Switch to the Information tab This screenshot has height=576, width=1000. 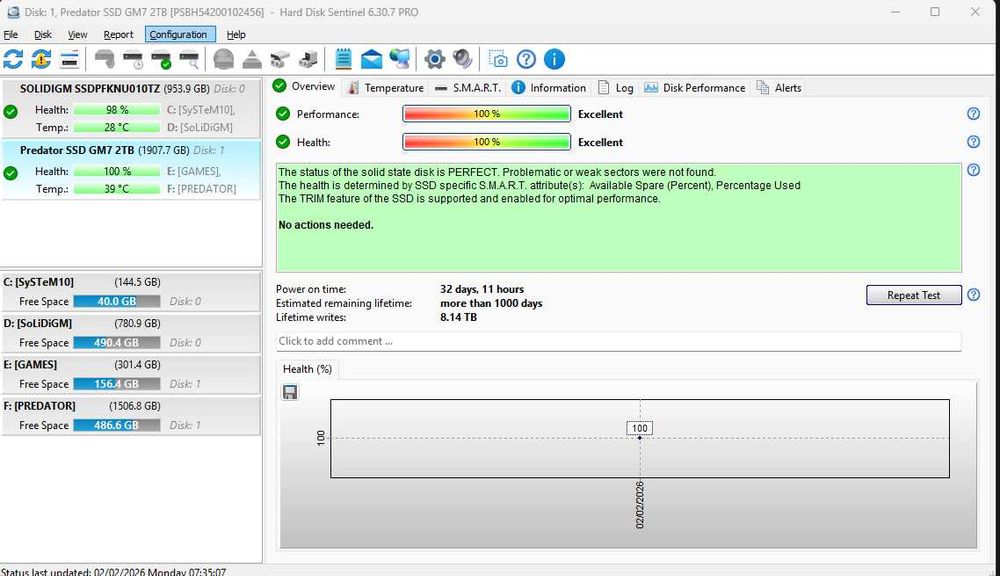[549, 87]
